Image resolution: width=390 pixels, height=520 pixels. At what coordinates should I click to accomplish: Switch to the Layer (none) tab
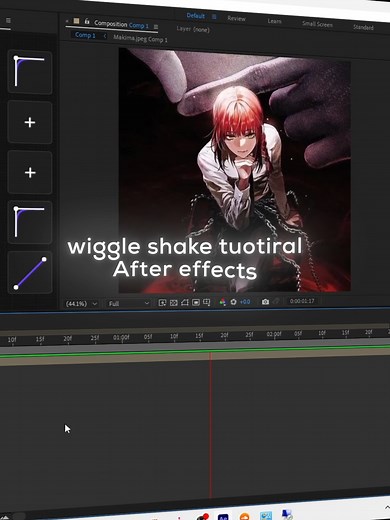193,29
